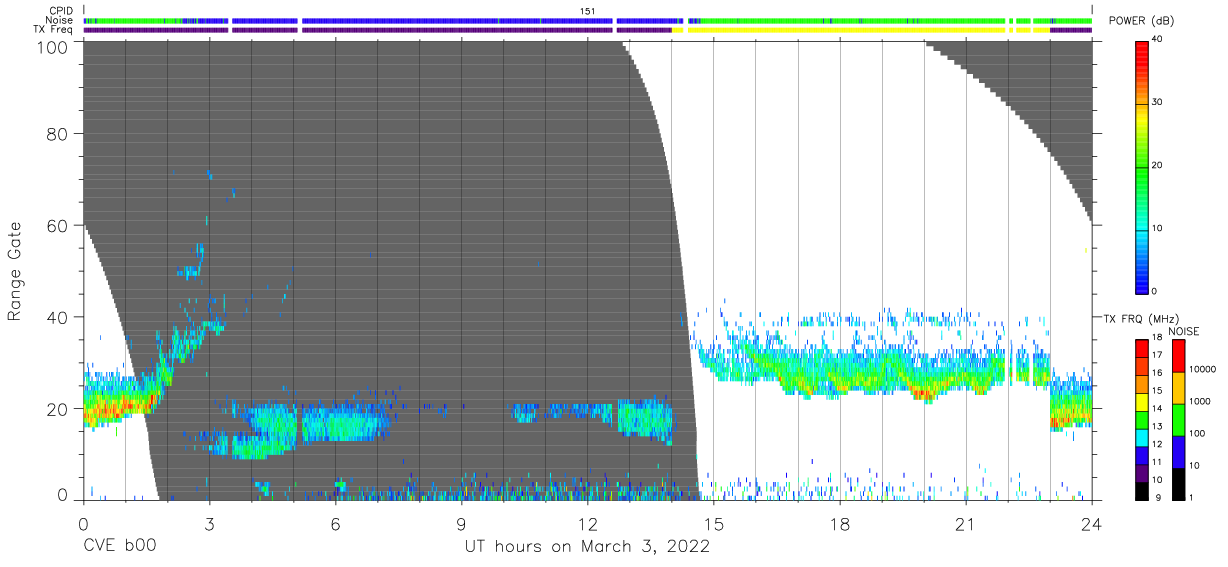1228x567 pixels.
Task: Click the Range Gate y-axis title
Action: [x=15, y=271]
